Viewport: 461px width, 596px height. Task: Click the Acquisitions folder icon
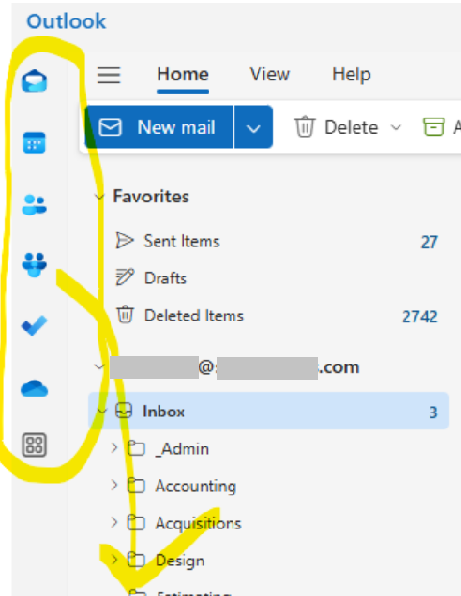(x=136, y=523)
